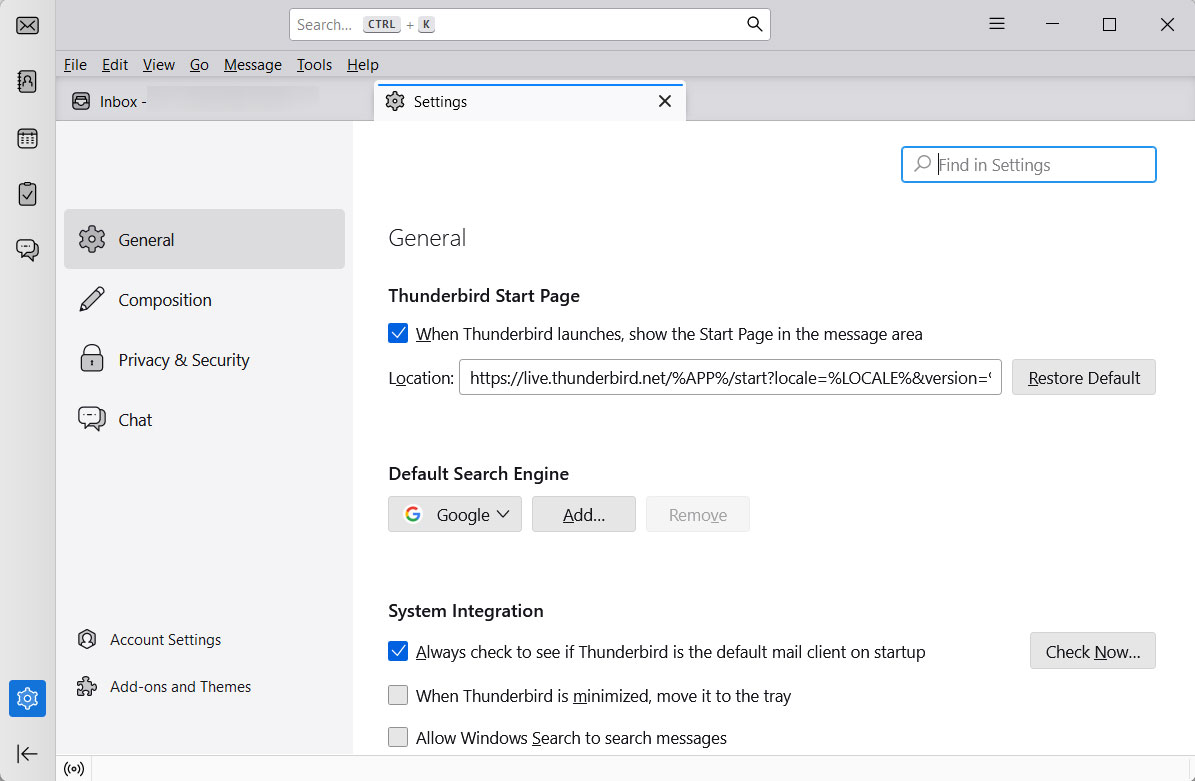1195x781 pixels.
Task: Open the Calendar space icon
Action: tap(28, 139)
